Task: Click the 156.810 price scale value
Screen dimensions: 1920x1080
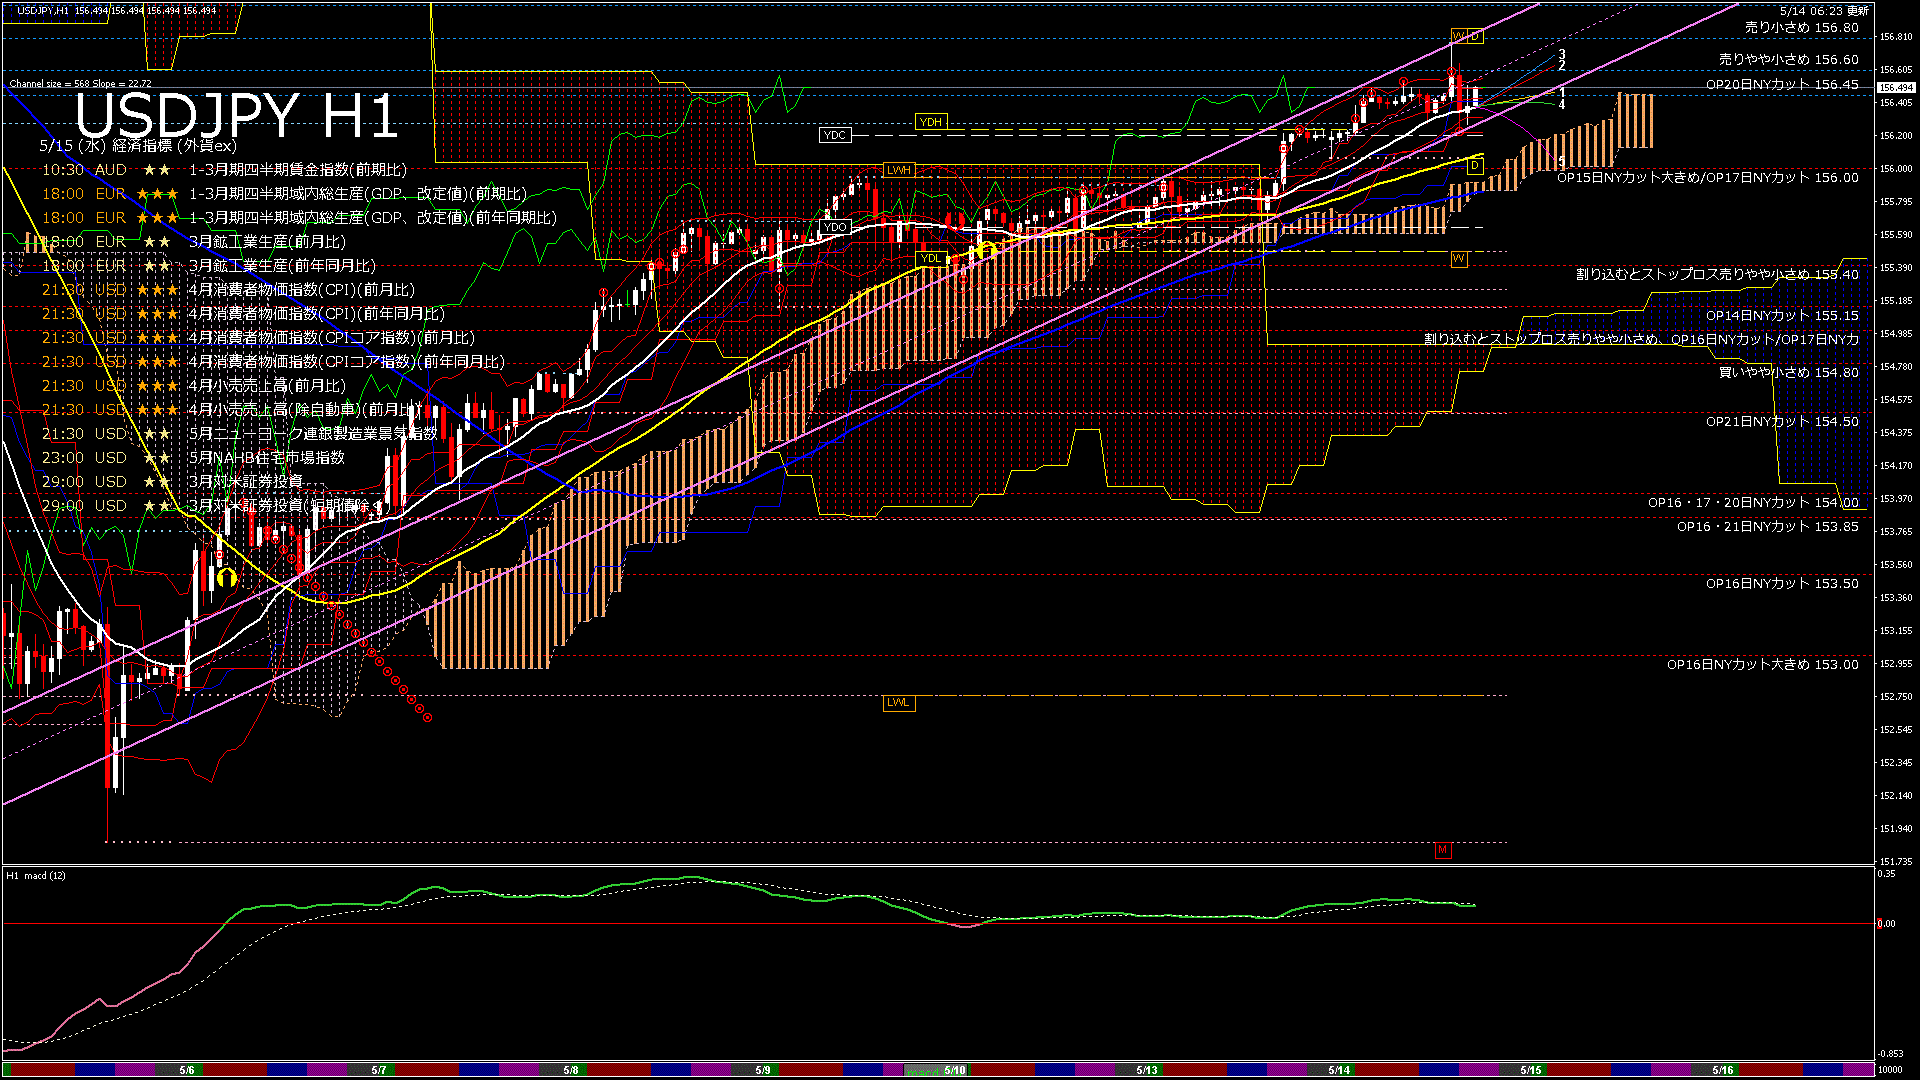Action: click(1896, 37)
